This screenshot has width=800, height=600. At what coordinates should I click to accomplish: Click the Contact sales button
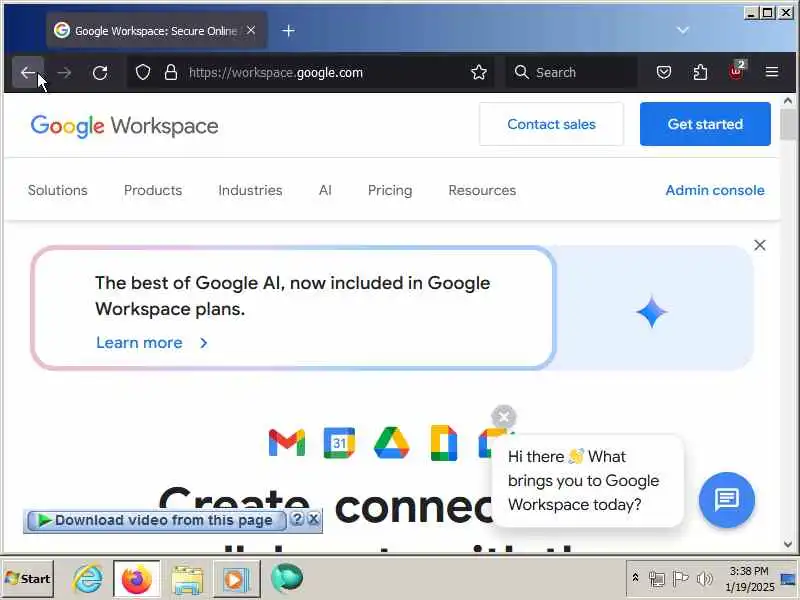point(551,124)
